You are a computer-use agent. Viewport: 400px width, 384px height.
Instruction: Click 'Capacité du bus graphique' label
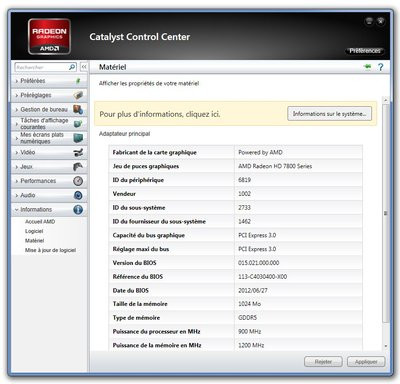pyautogui.click(x=148, y=235)
